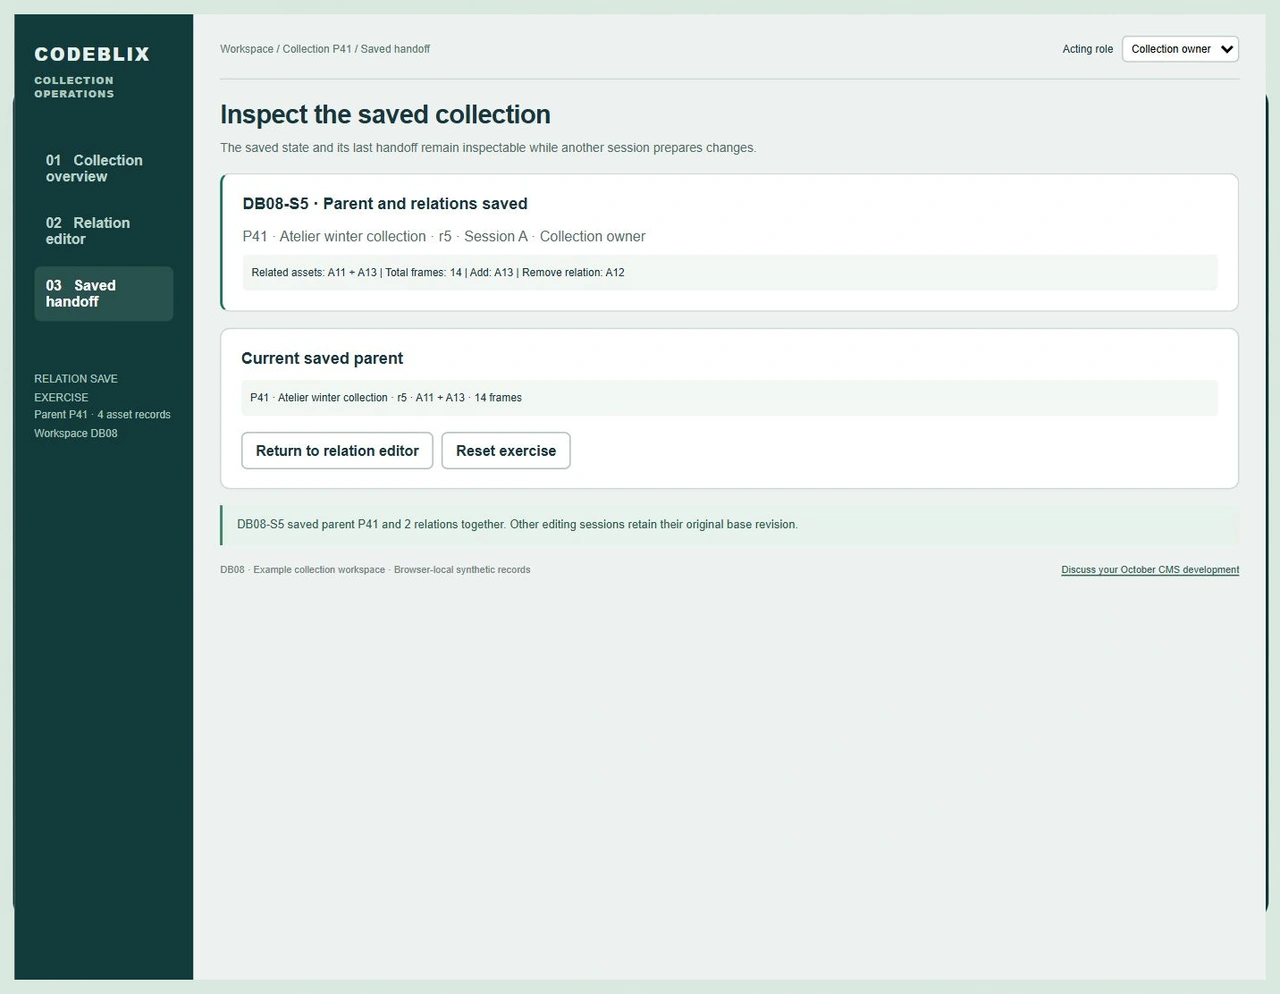Open Discuss your October CMS development link
Viewport: 1280px width, 994px height.
pos(1150,570)
